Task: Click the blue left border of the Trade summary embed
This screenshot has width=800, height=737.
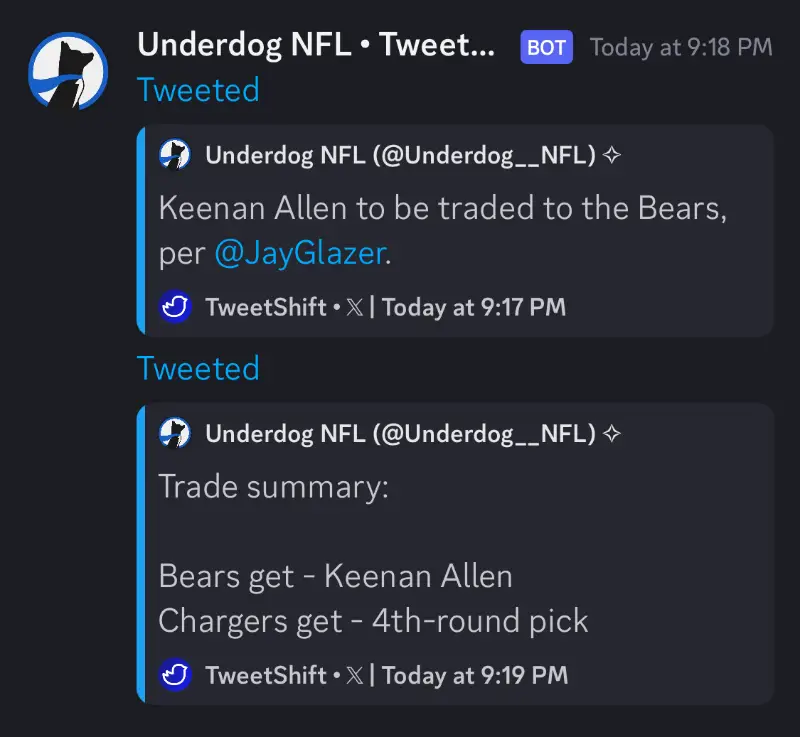Action: tap(141, 554)
